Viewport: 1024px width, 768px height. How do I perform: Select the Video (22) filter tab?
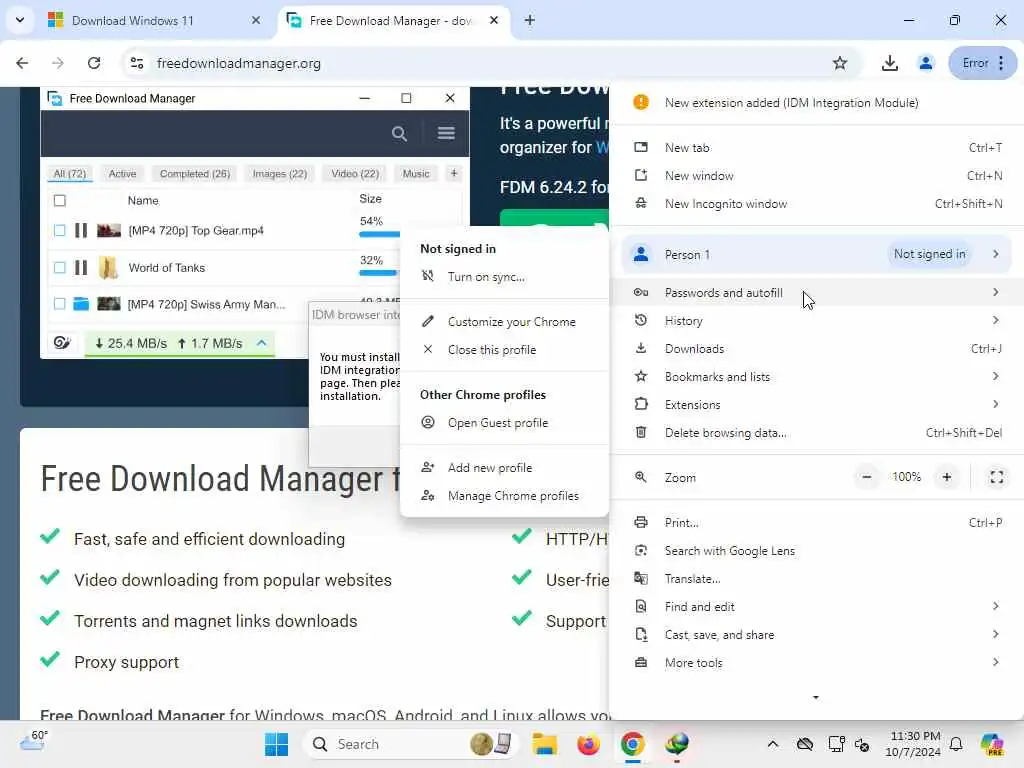[x=355, y=174]
